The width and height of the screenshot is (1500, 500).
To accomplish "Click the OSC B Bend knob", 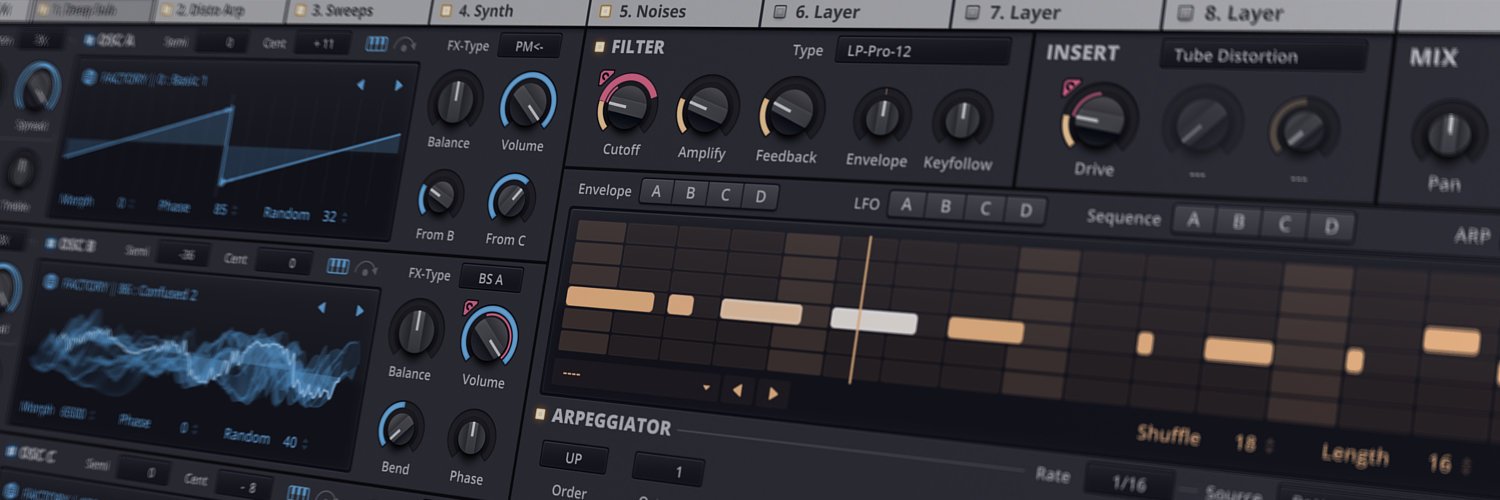I will point(401,427).
